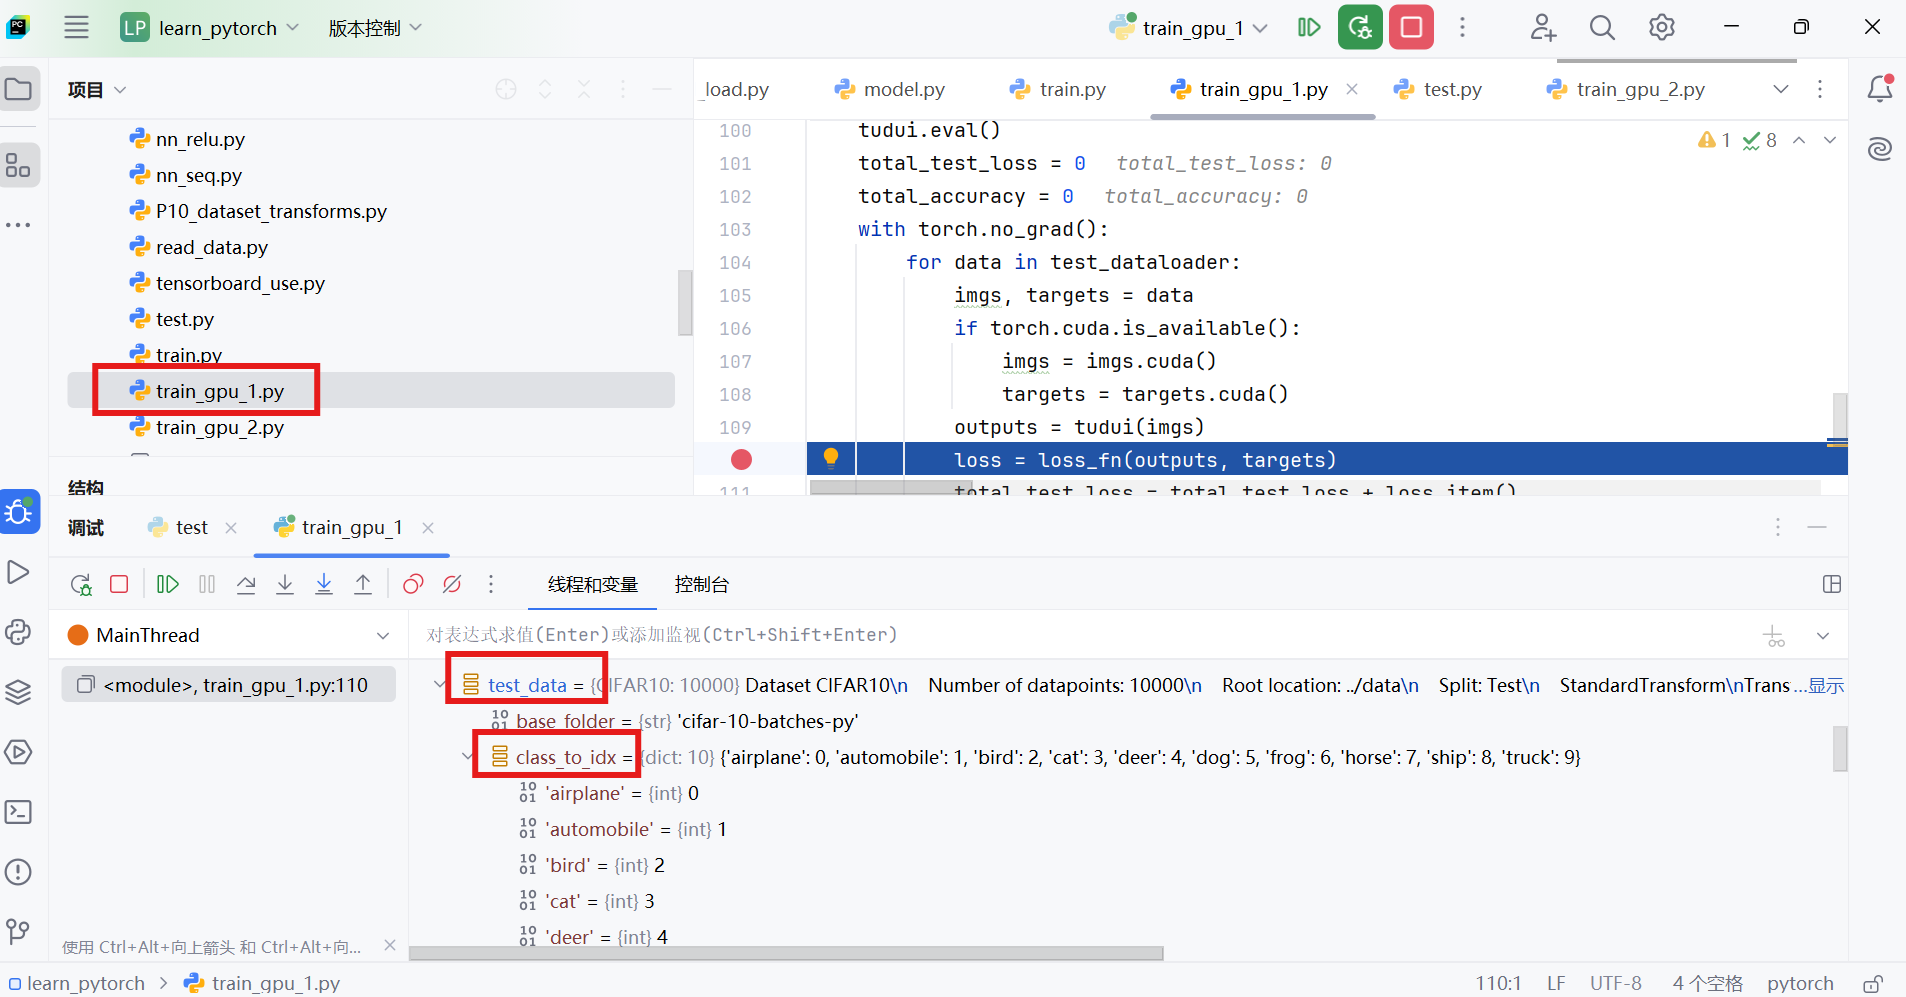Toggle the breakpoint on line 110
This screenshot has height=997, width=1906.
coord(741,460)
